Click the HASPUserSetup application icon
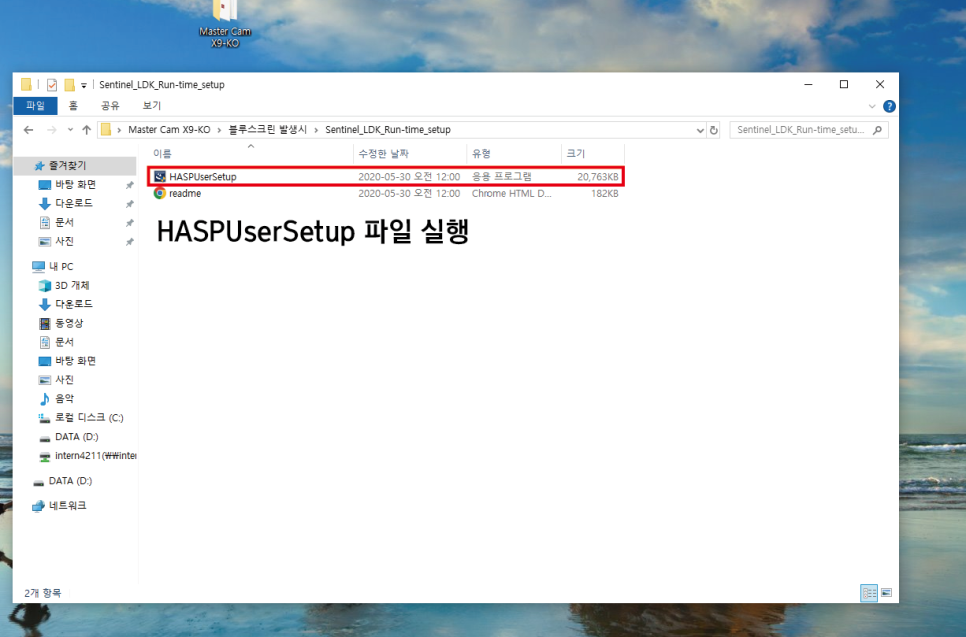 [160, 176]
